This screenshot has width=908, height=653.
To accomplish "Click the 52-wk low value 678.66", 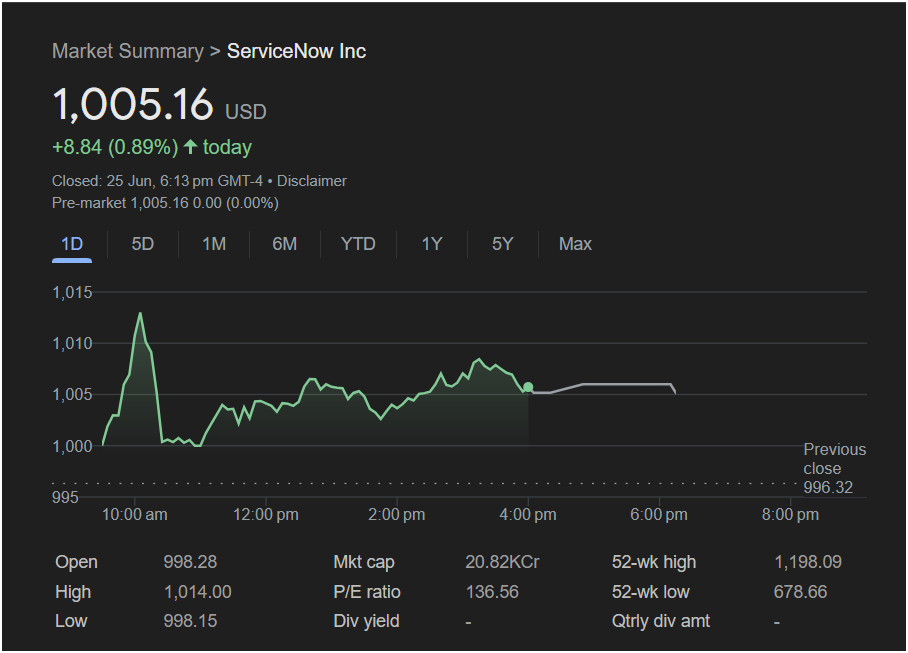I will [800, 592].
